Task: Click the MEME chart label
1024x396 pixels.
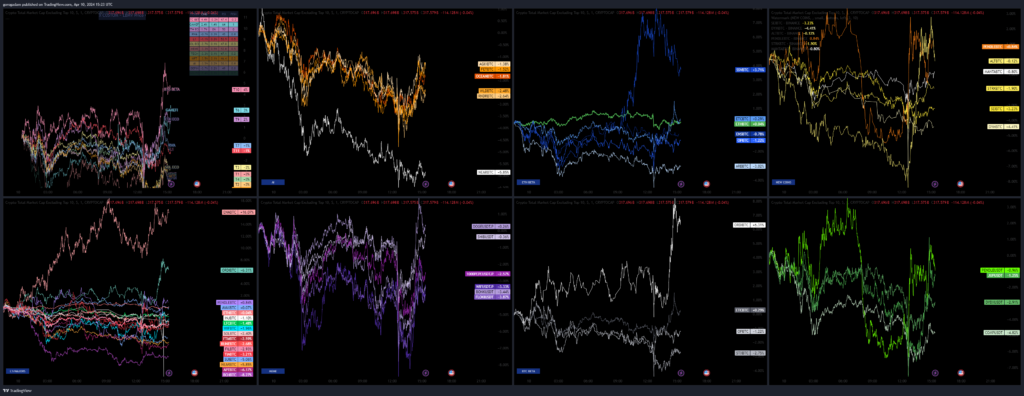Action: tap(272, 371)
